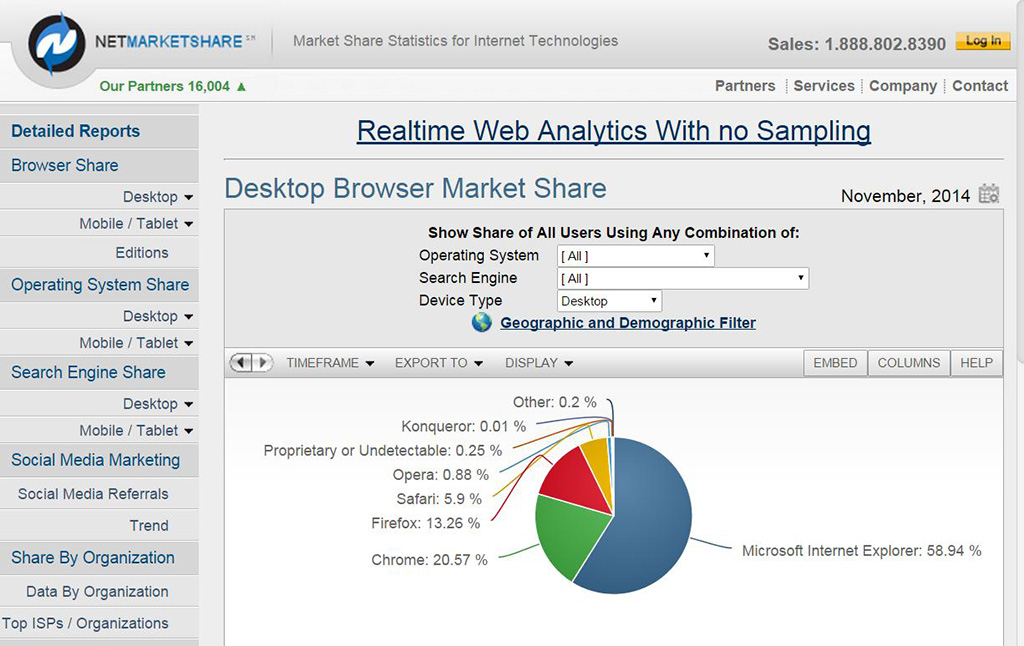1024x646 pixels.
Task: Click the COLUMNS button
Action: coord(909,363)
